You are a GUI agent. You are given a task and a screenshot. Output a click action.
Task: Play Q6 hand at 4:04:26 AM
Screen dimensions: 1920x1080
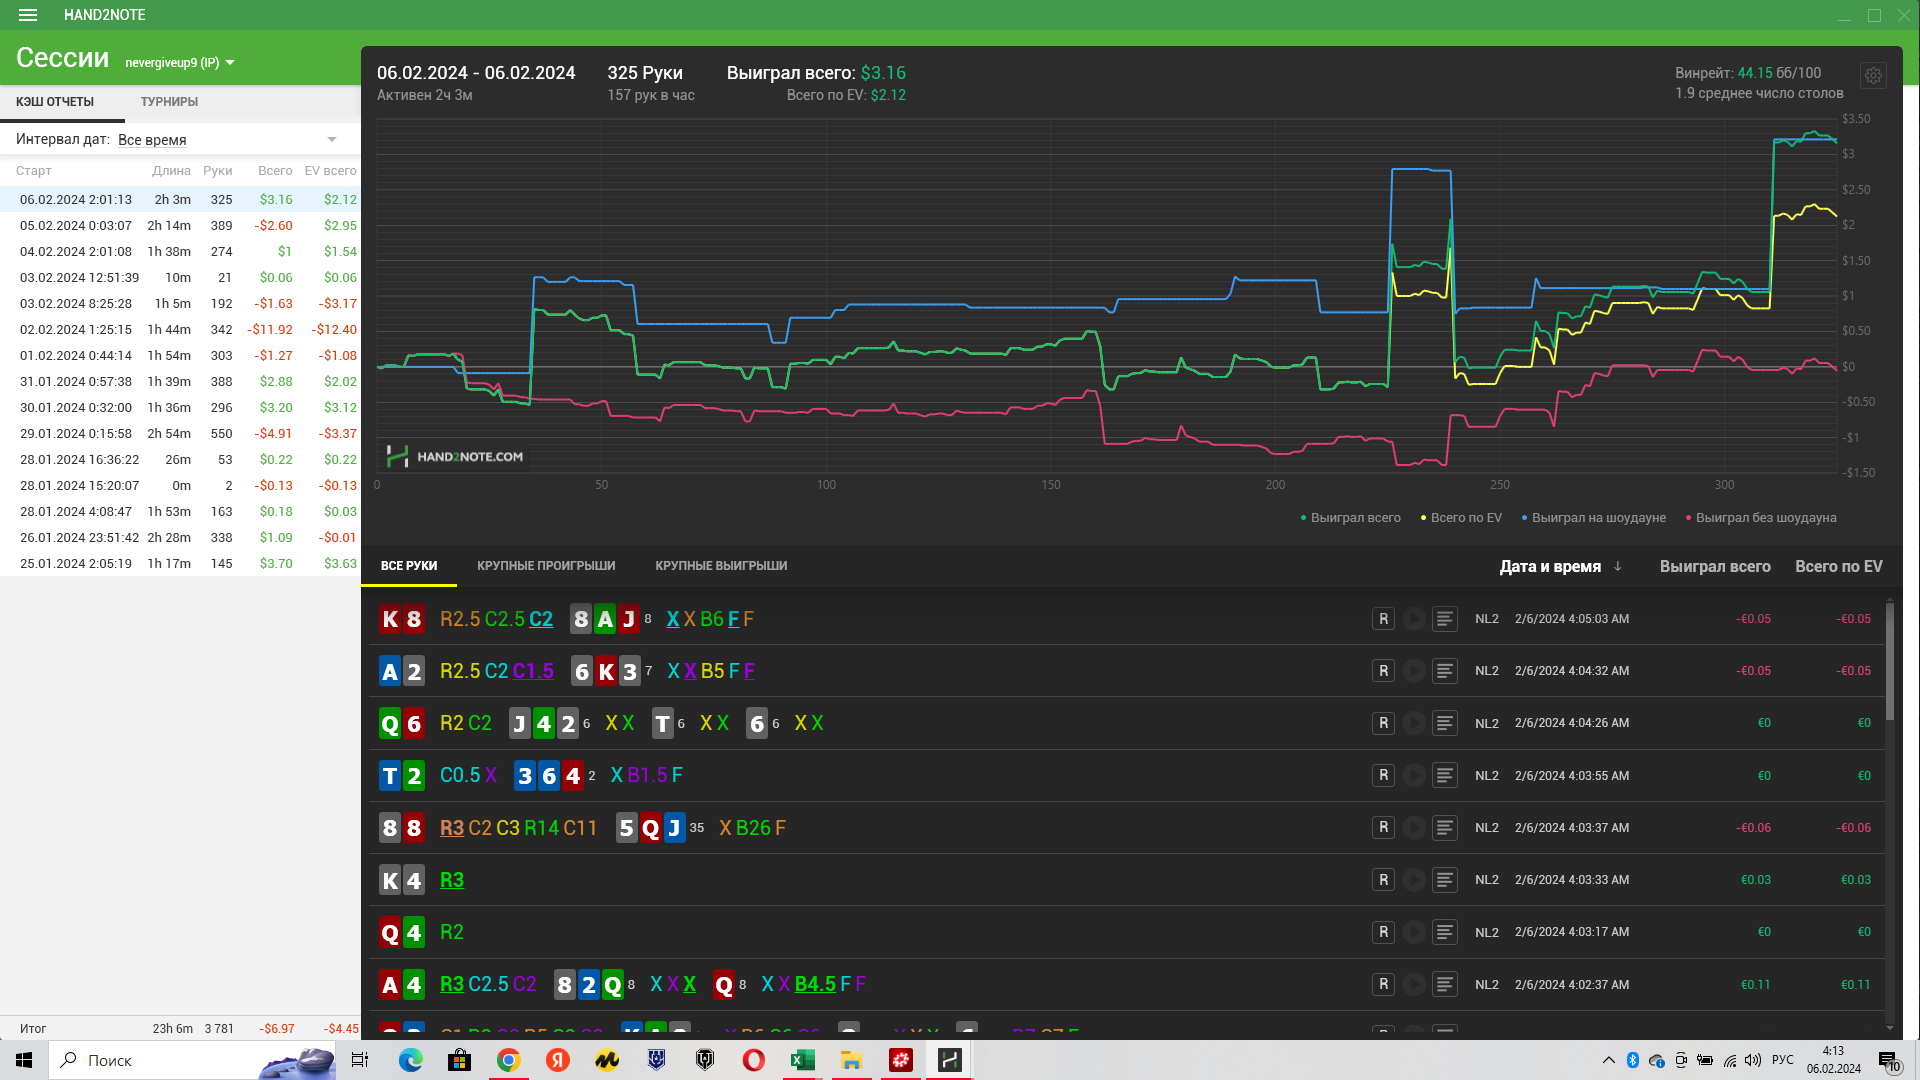pyautogui.click(x=1414, y=723)
